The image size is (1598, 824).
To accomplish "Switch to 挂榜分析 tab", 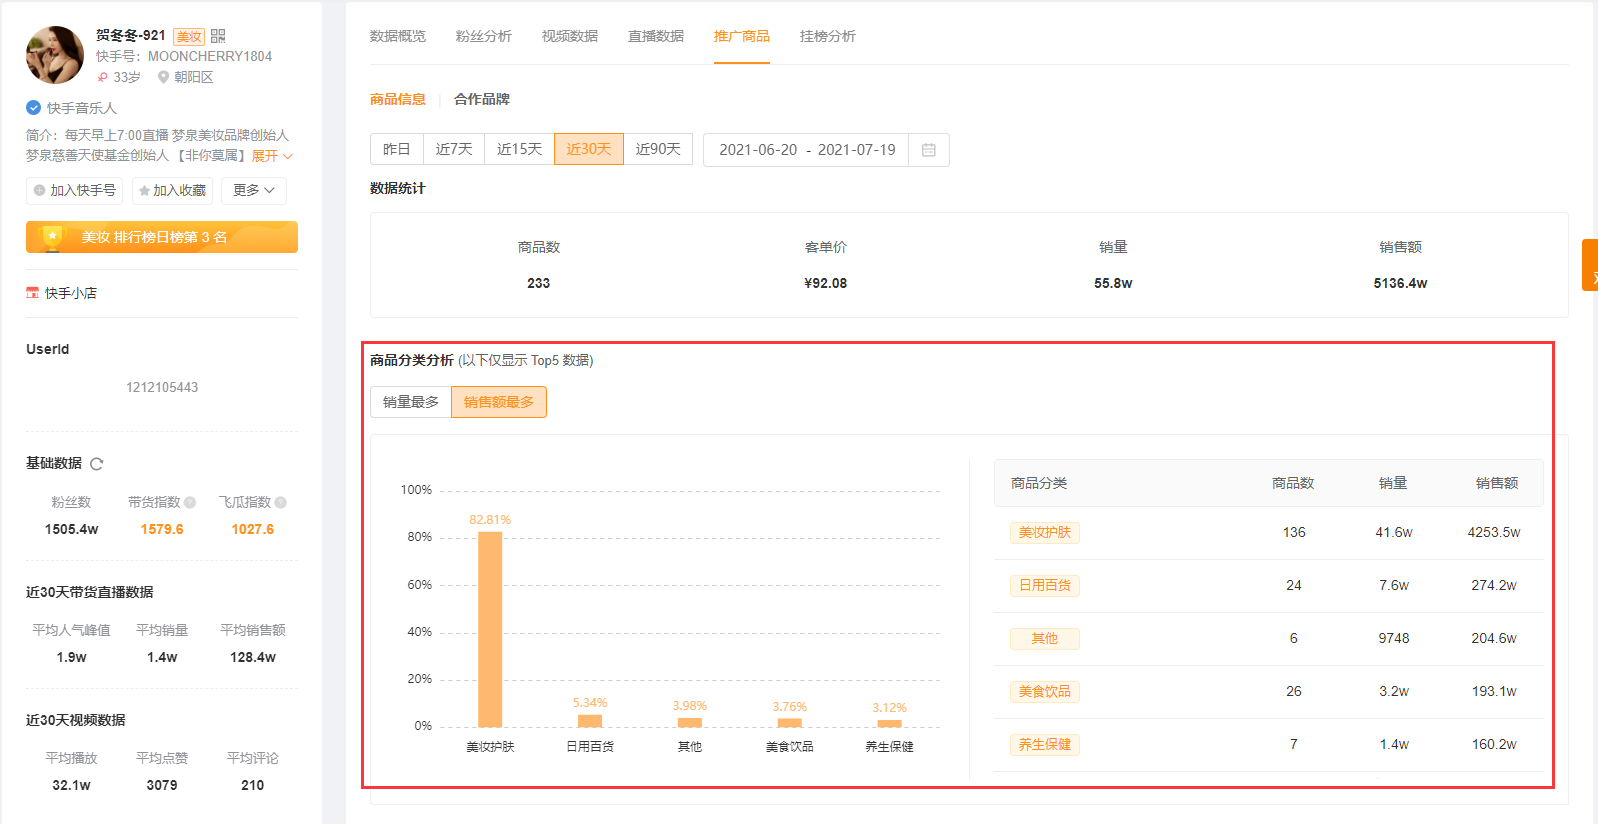I will 828,36.
